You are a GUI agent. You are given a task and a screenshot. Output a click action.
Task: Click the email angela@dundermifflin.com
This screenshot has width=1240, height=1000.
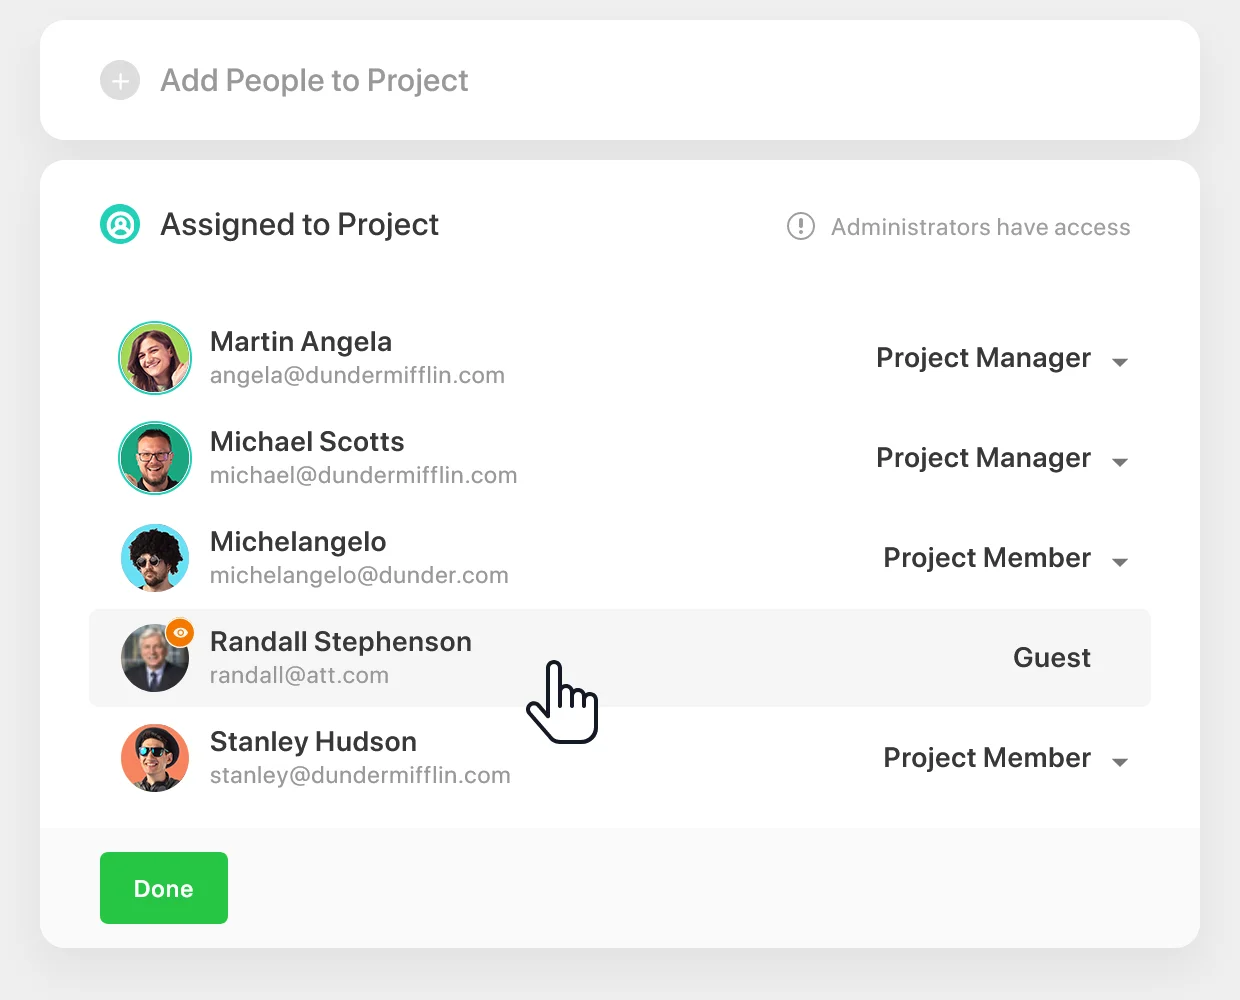tap(357, 376)
